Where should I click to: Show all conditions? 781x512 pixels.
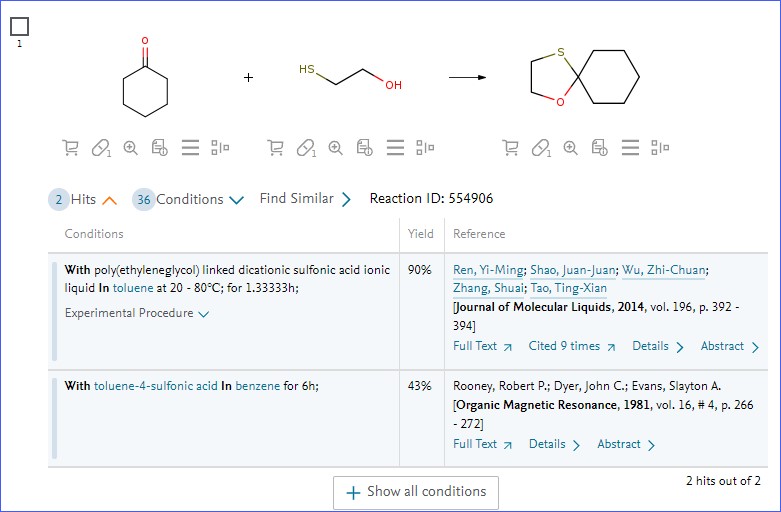pyautogui.click(x=415, y=492)
